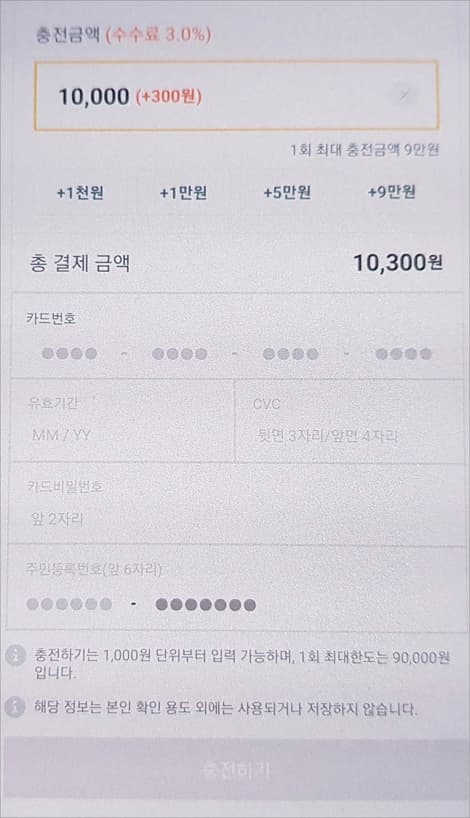Select the second card number group
Screen dimensions: 470x818
tap(179, 354)
